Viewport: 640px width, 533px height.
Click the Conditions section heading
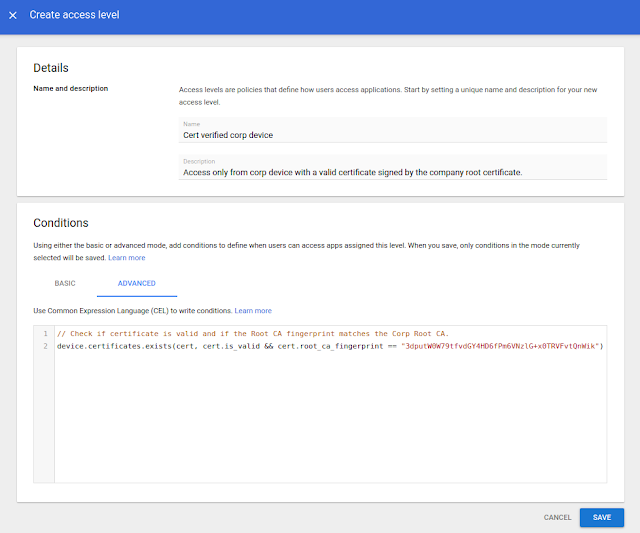pyautogui.click(x=61, y=223)
